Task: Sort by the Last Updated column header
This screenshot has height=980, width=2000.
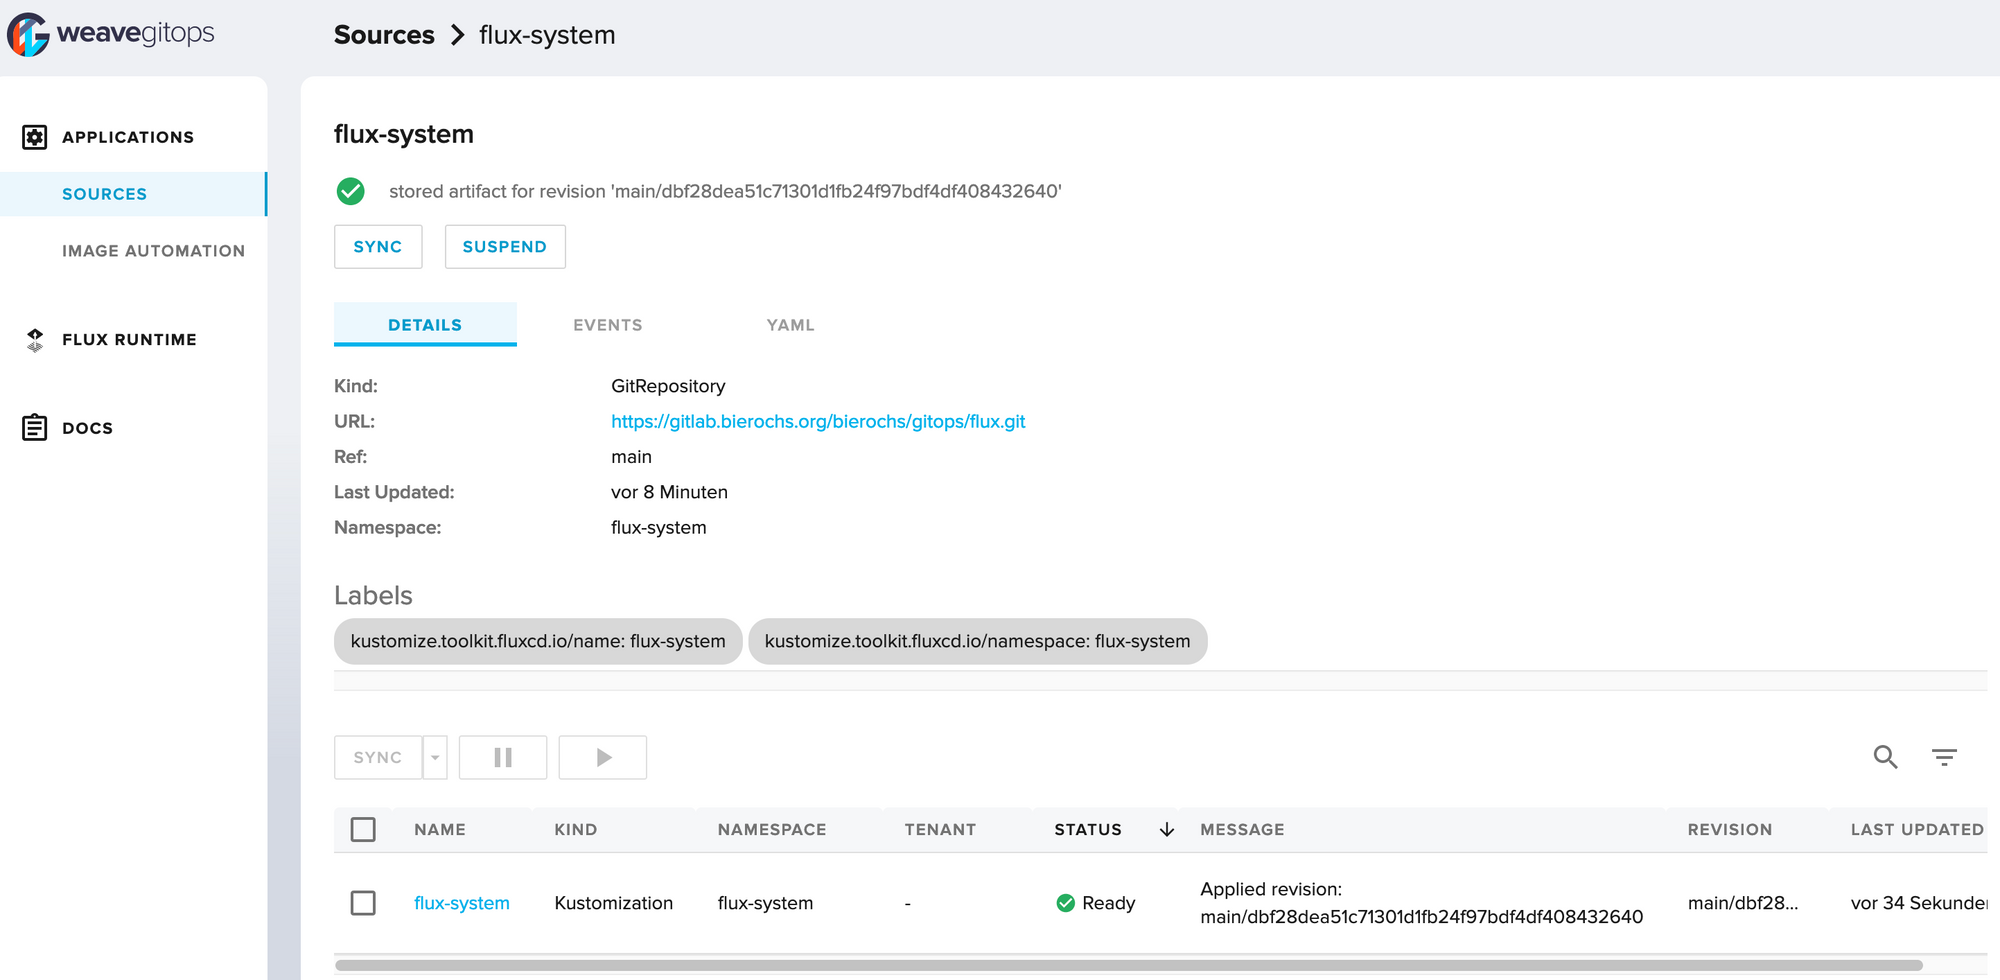Action: [x=1917, y=830]
